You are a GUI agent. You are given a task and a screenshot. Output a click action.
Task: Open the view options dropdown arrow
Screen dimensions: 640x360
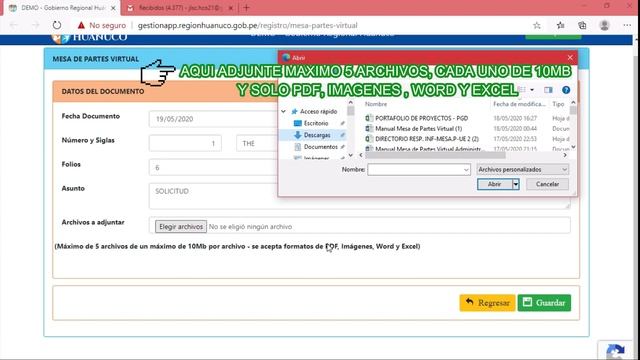tap(532, 90)
